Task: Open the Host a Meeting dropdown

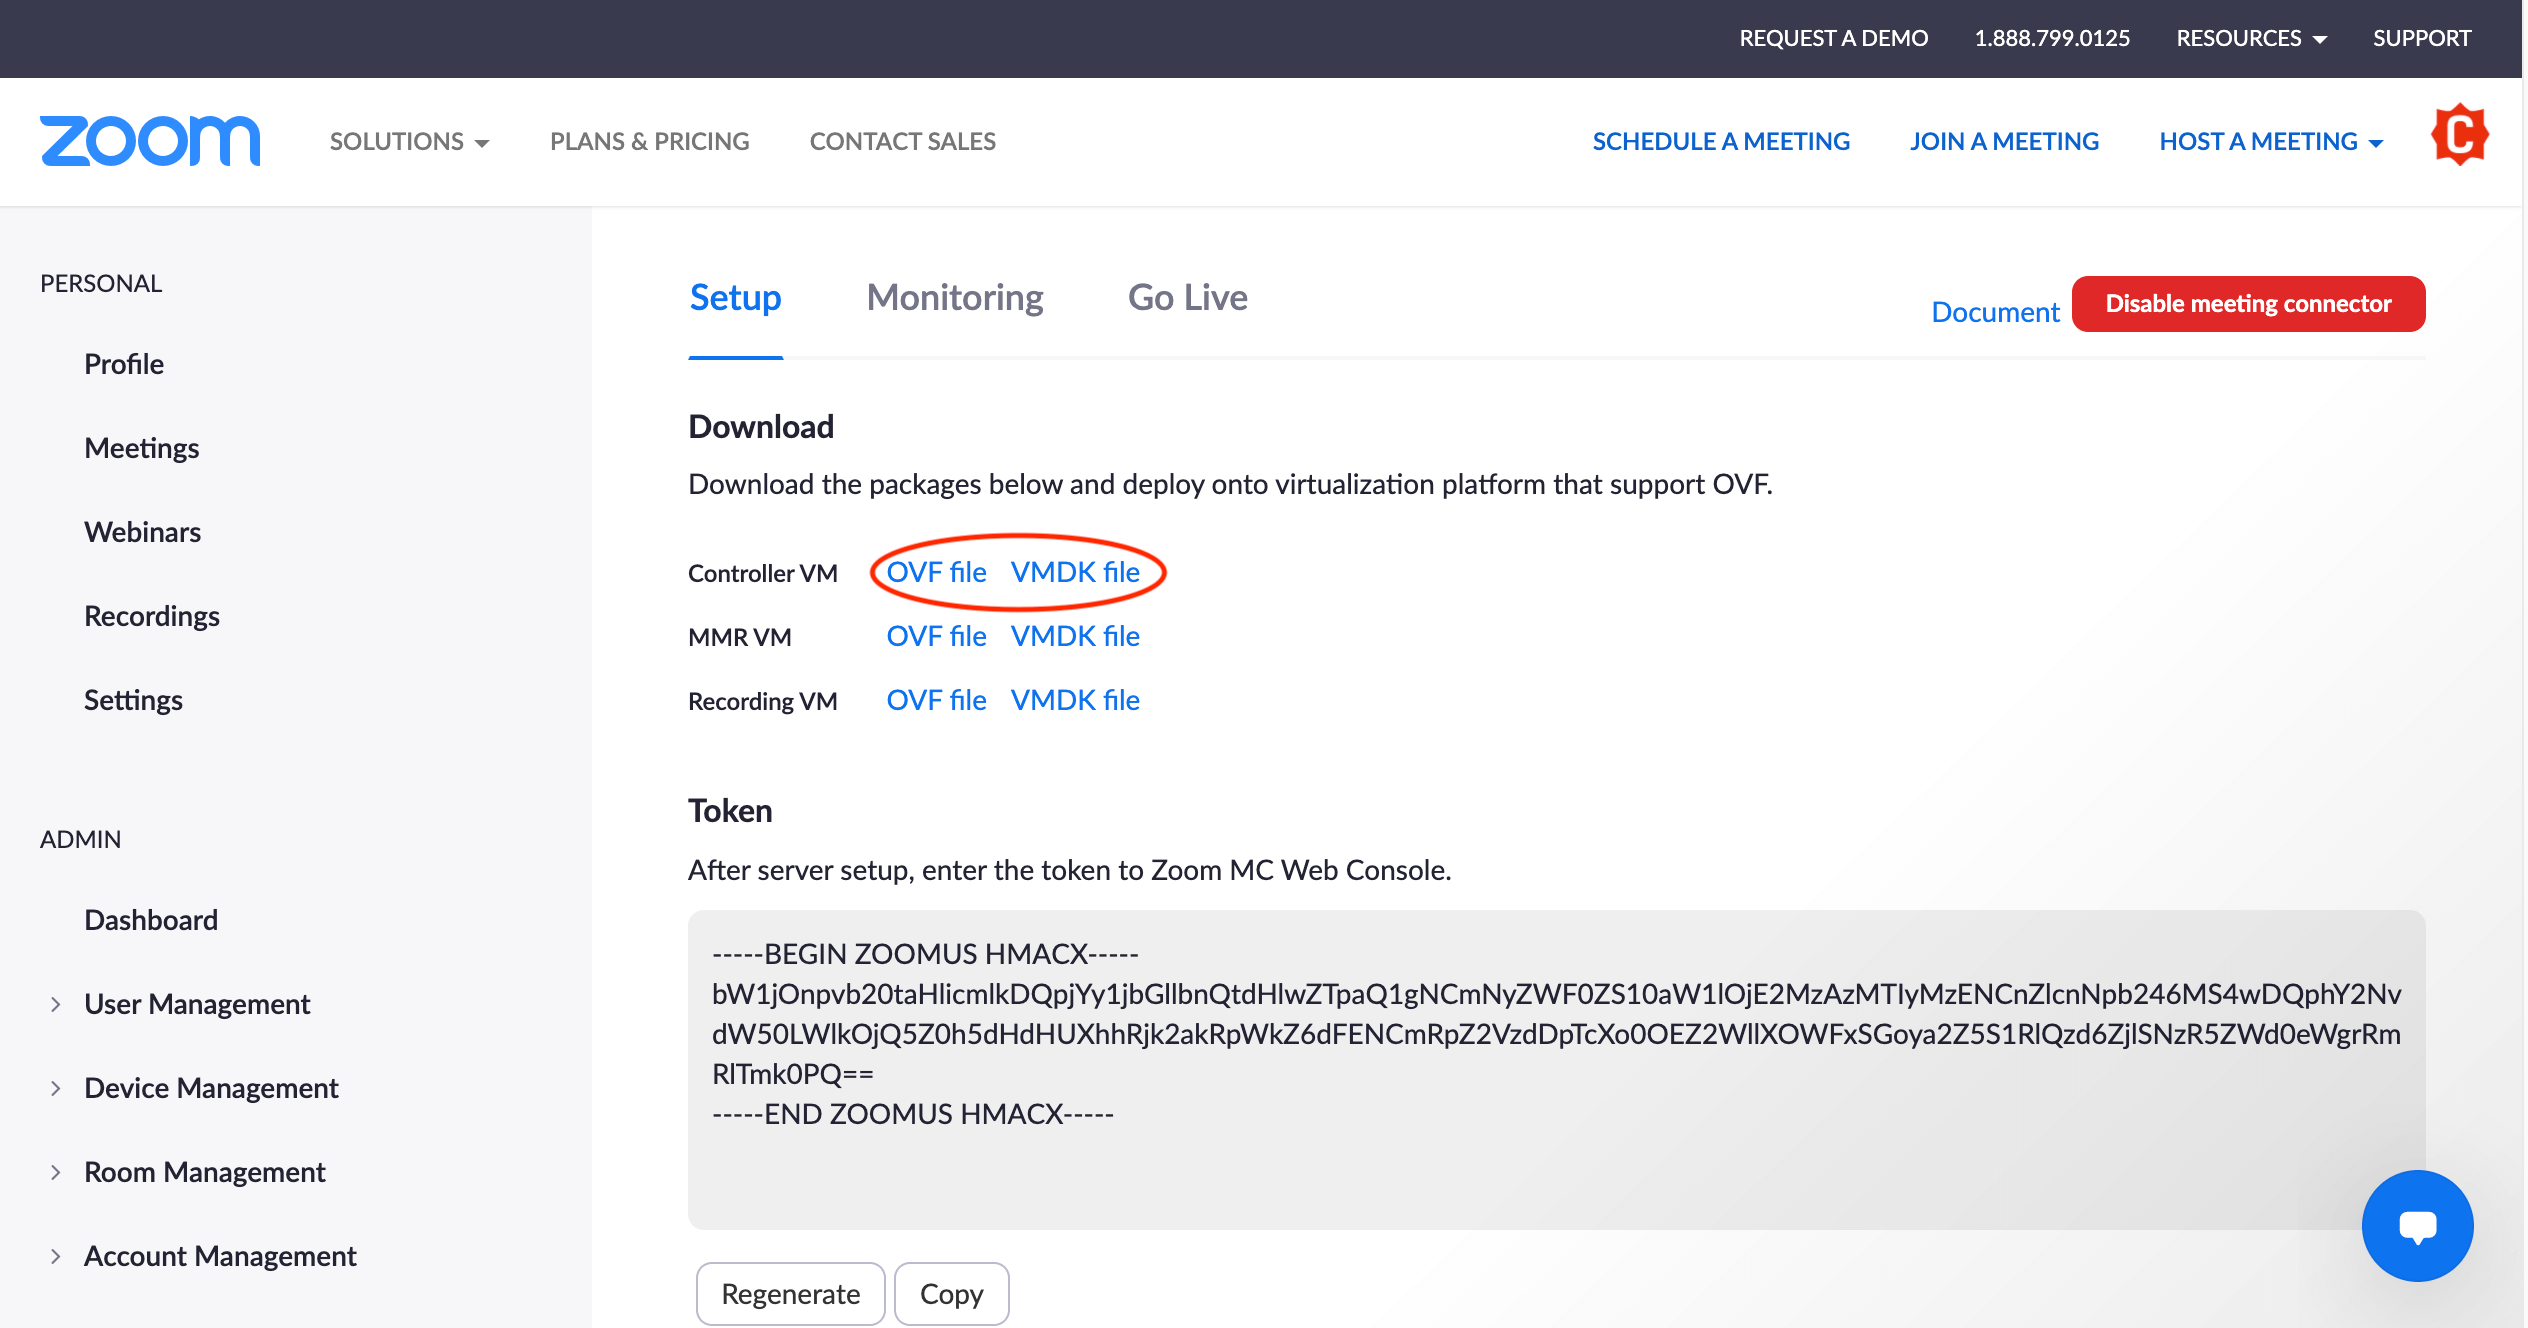Action: point(2270,141)
